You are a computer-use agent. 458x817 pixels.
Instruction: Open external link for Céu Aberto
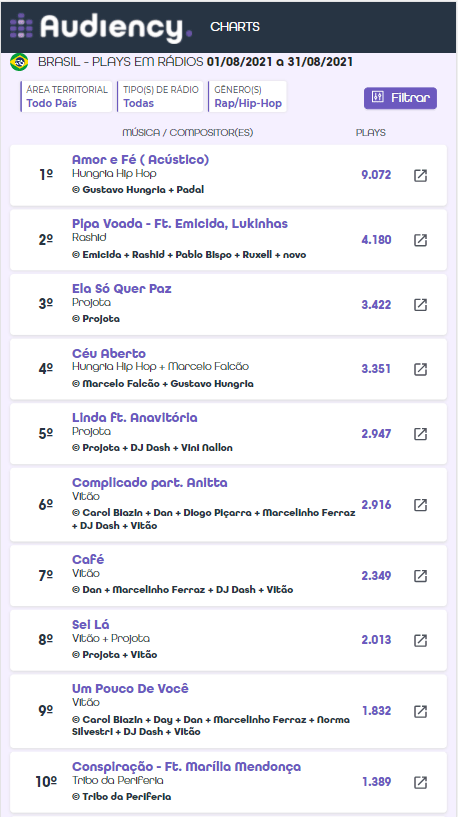pyautogui.click(x=420, y=369)
